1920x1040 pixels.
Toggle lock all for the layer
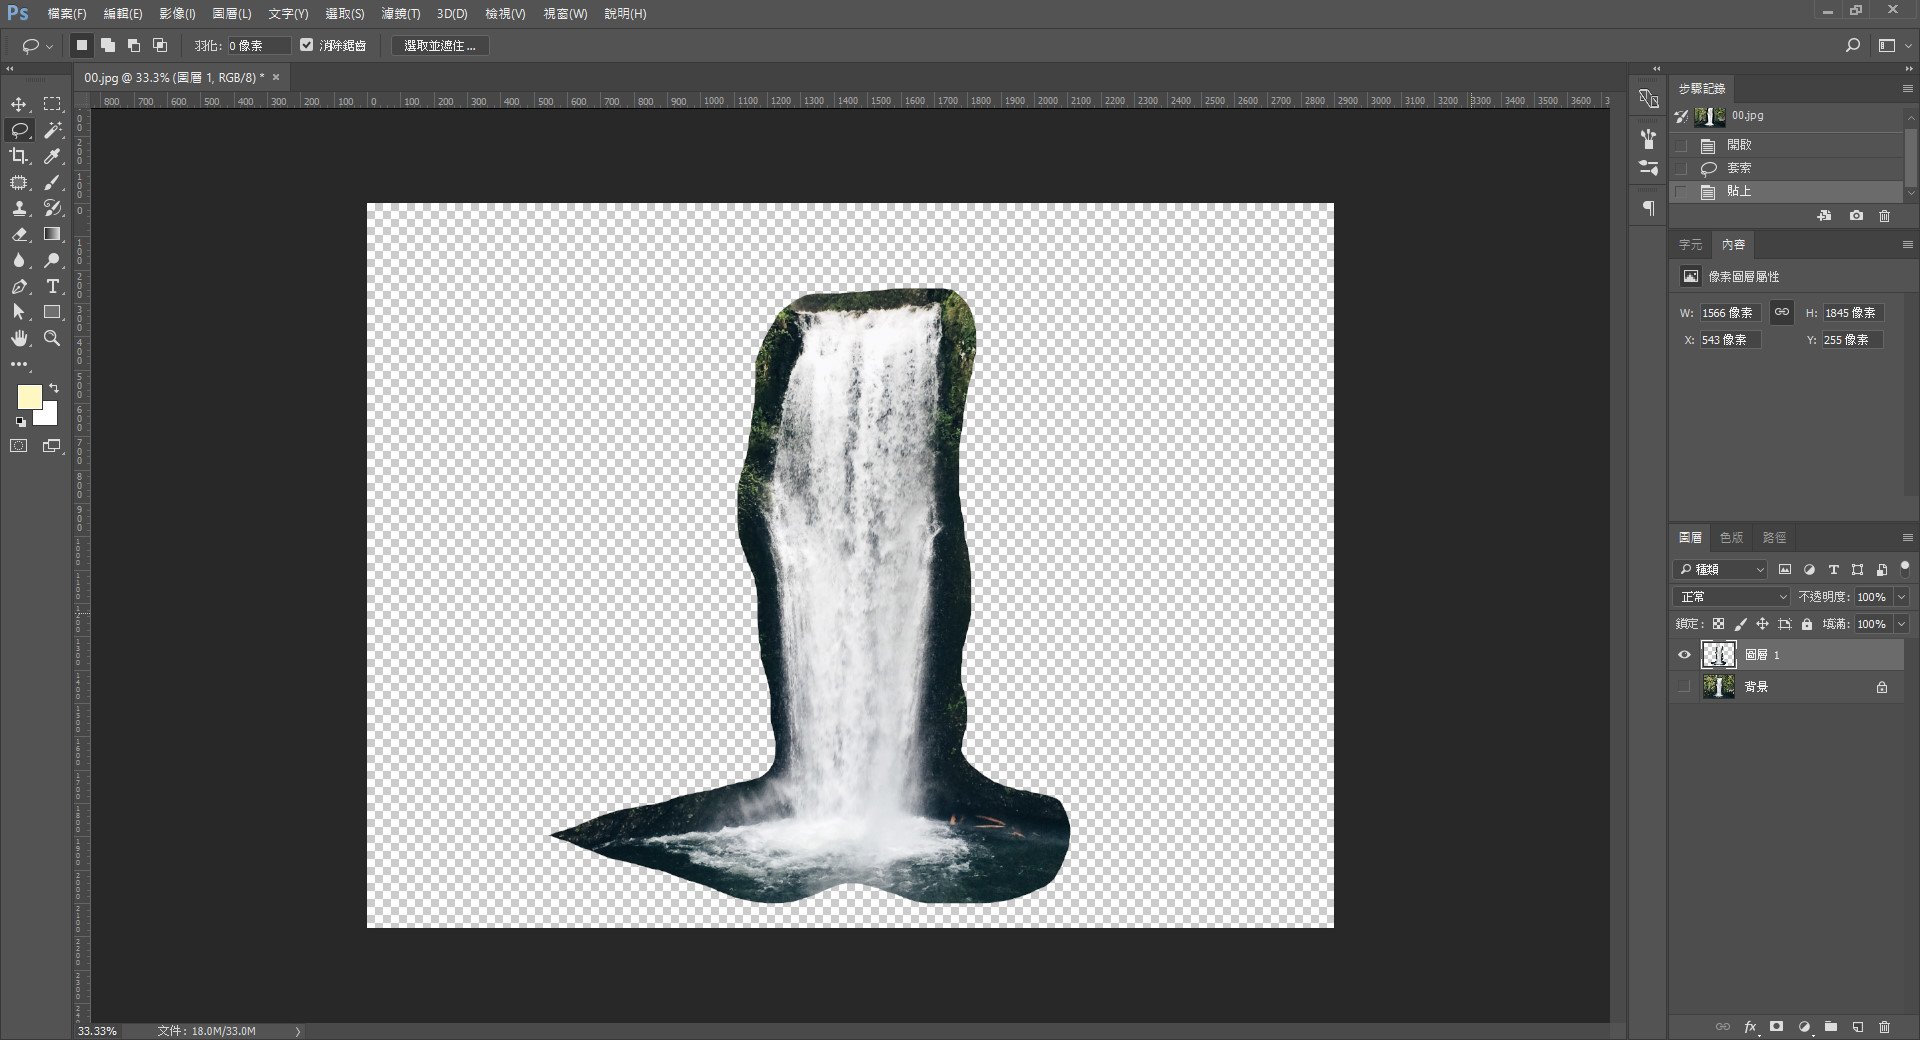(x=1807, y=624)
